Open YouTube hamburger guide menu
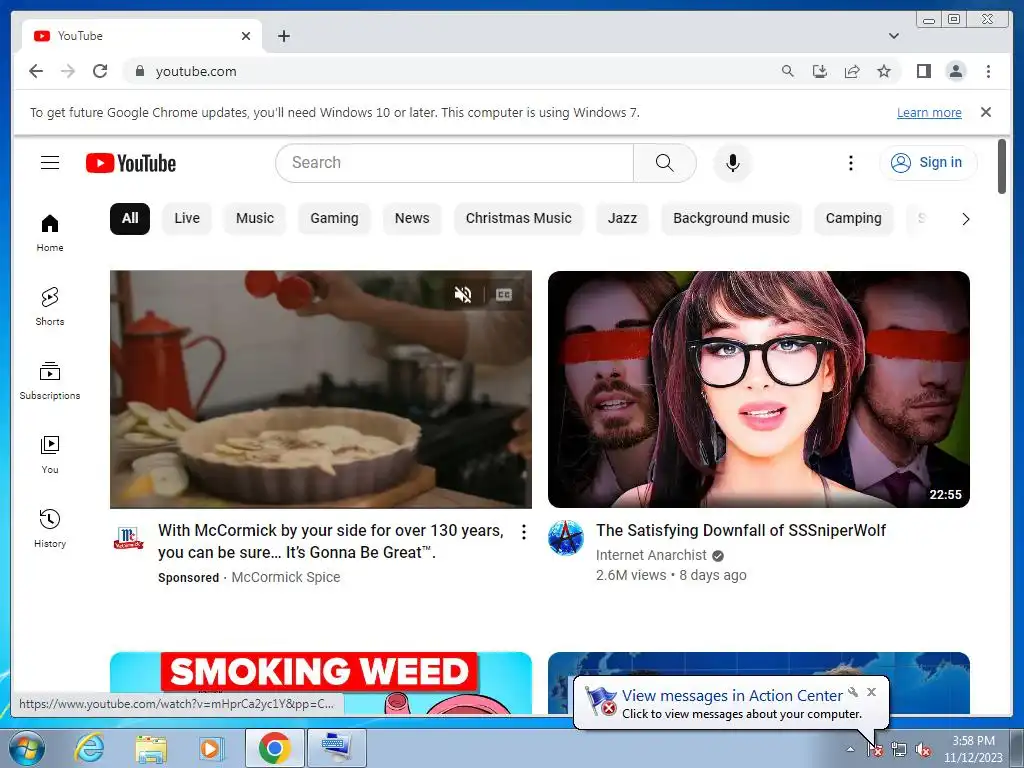 point(50,163)
